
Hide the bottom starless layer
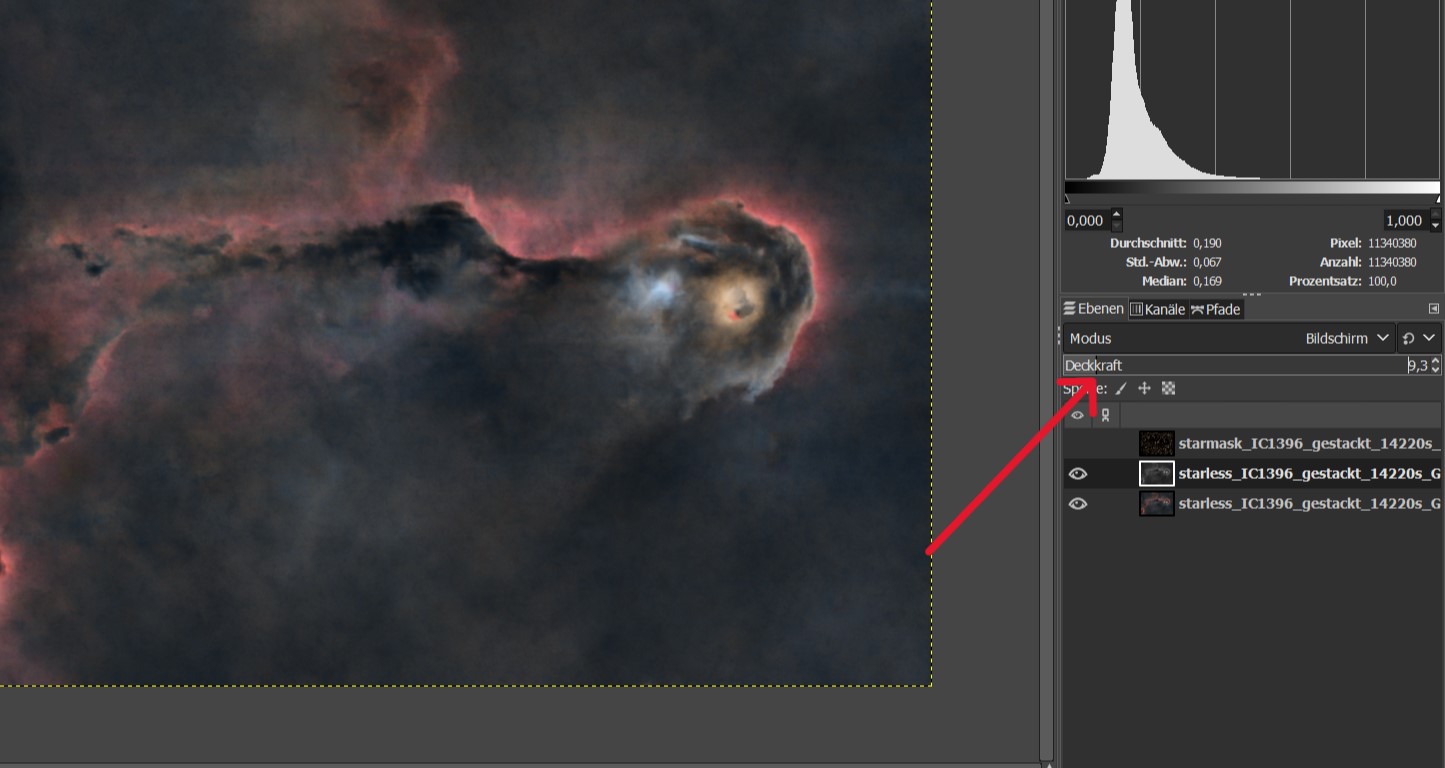tap(1077, 503)
